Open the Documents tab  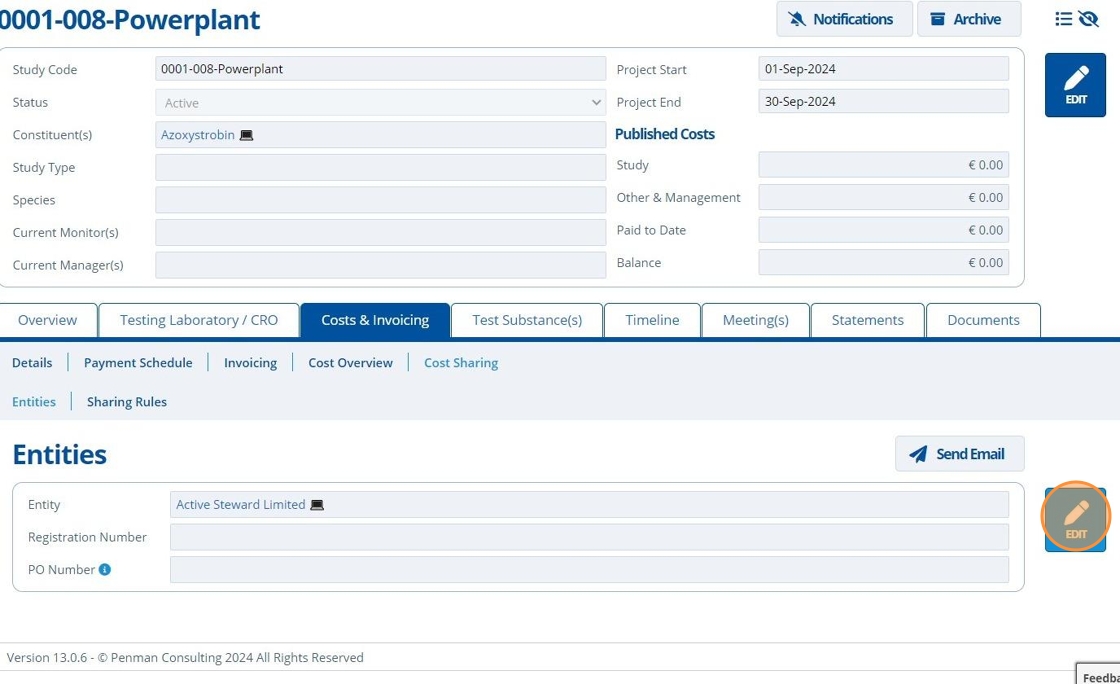(x=984, y=321)
